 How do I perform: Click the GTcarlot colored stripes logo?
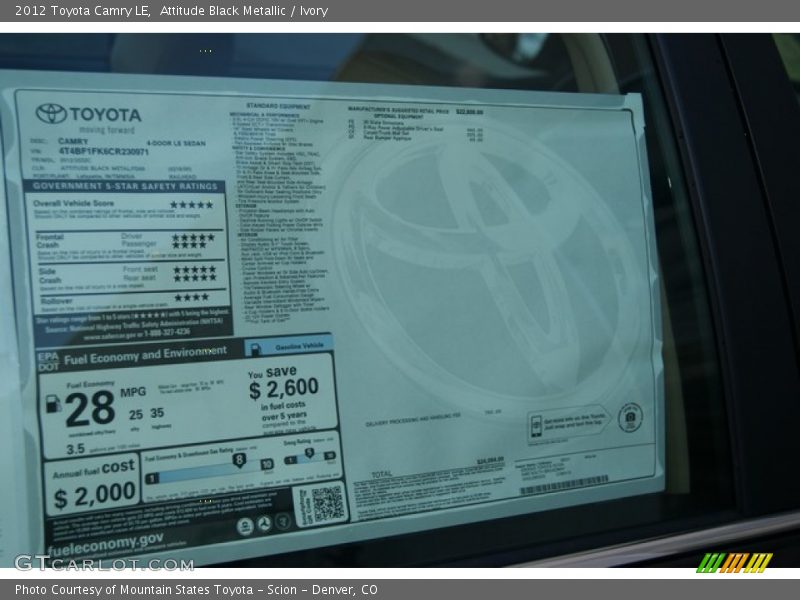pos(733,564)
